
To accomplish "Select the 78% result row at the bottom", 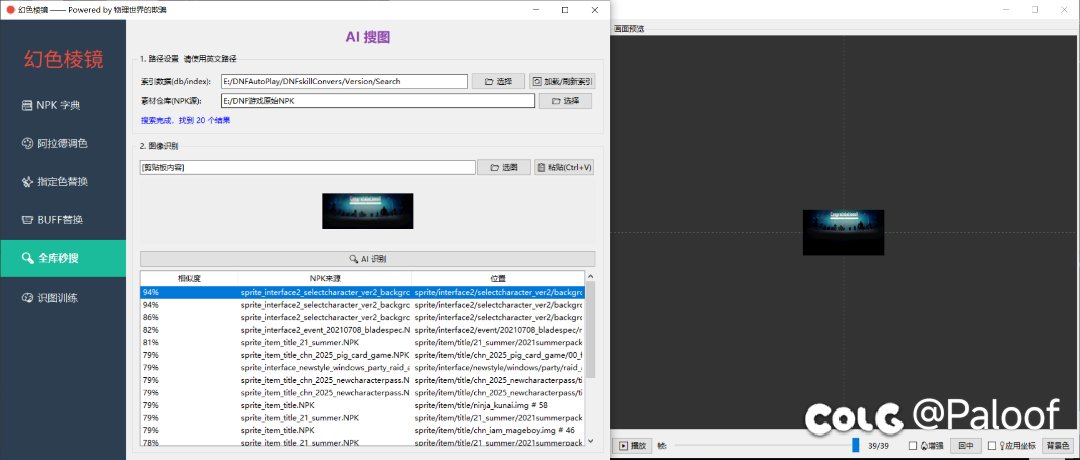I will 362,442.
